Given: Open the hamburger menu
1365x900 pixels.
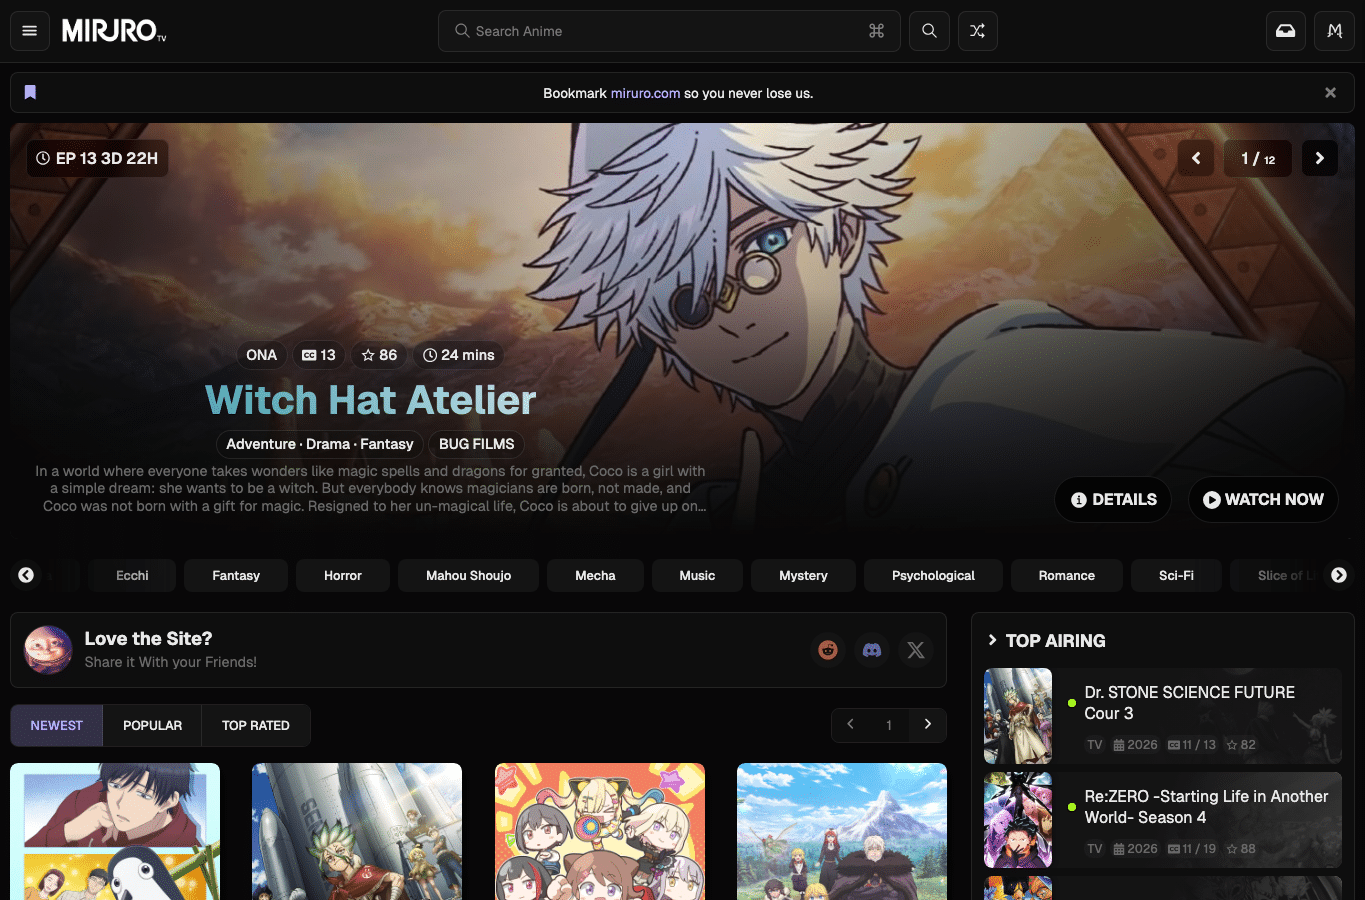Looking at the screenshot, I should (30, 31).
